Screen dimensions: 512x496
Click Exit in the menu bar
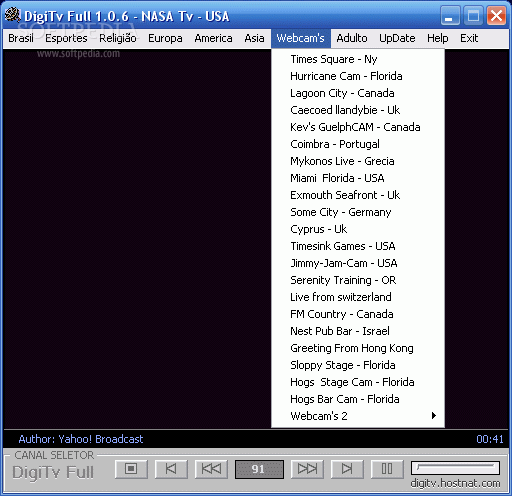coord(469,38)
